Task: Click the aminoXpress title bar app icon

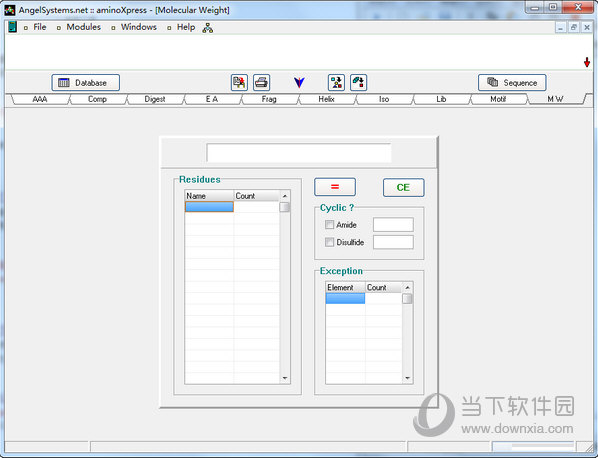Action: [x=10, y=10]
